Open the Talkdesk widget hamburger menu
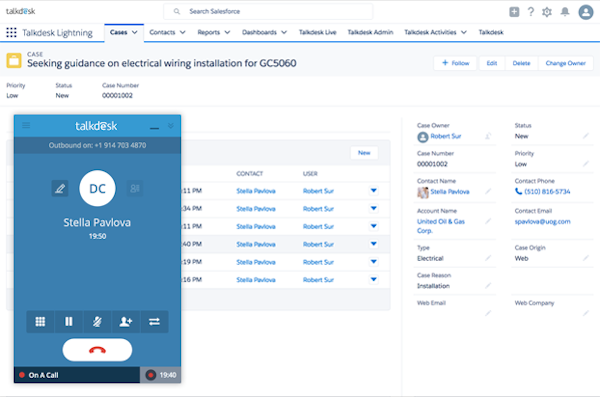The image size is (600, 397). tap(26, 125)
